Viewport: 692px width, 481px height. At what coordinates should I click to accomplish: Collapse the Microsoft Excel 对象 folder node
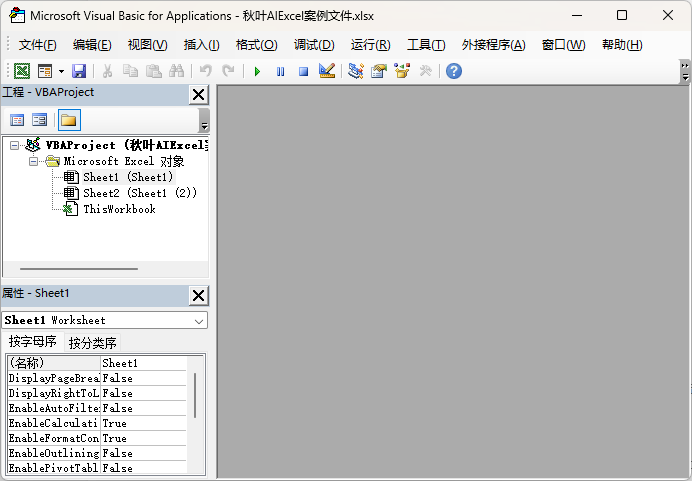[x=33, y=161]
